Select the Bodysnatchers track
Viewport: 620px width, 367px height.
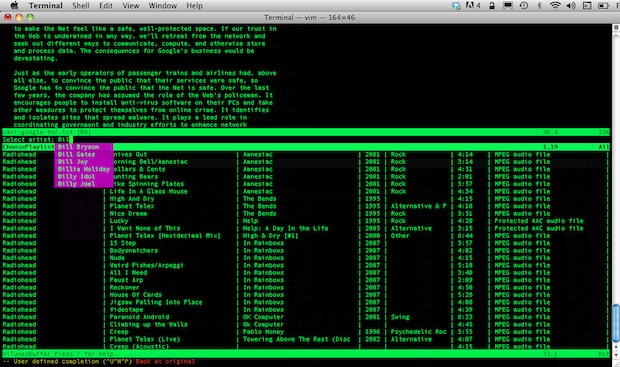(134, 250)
